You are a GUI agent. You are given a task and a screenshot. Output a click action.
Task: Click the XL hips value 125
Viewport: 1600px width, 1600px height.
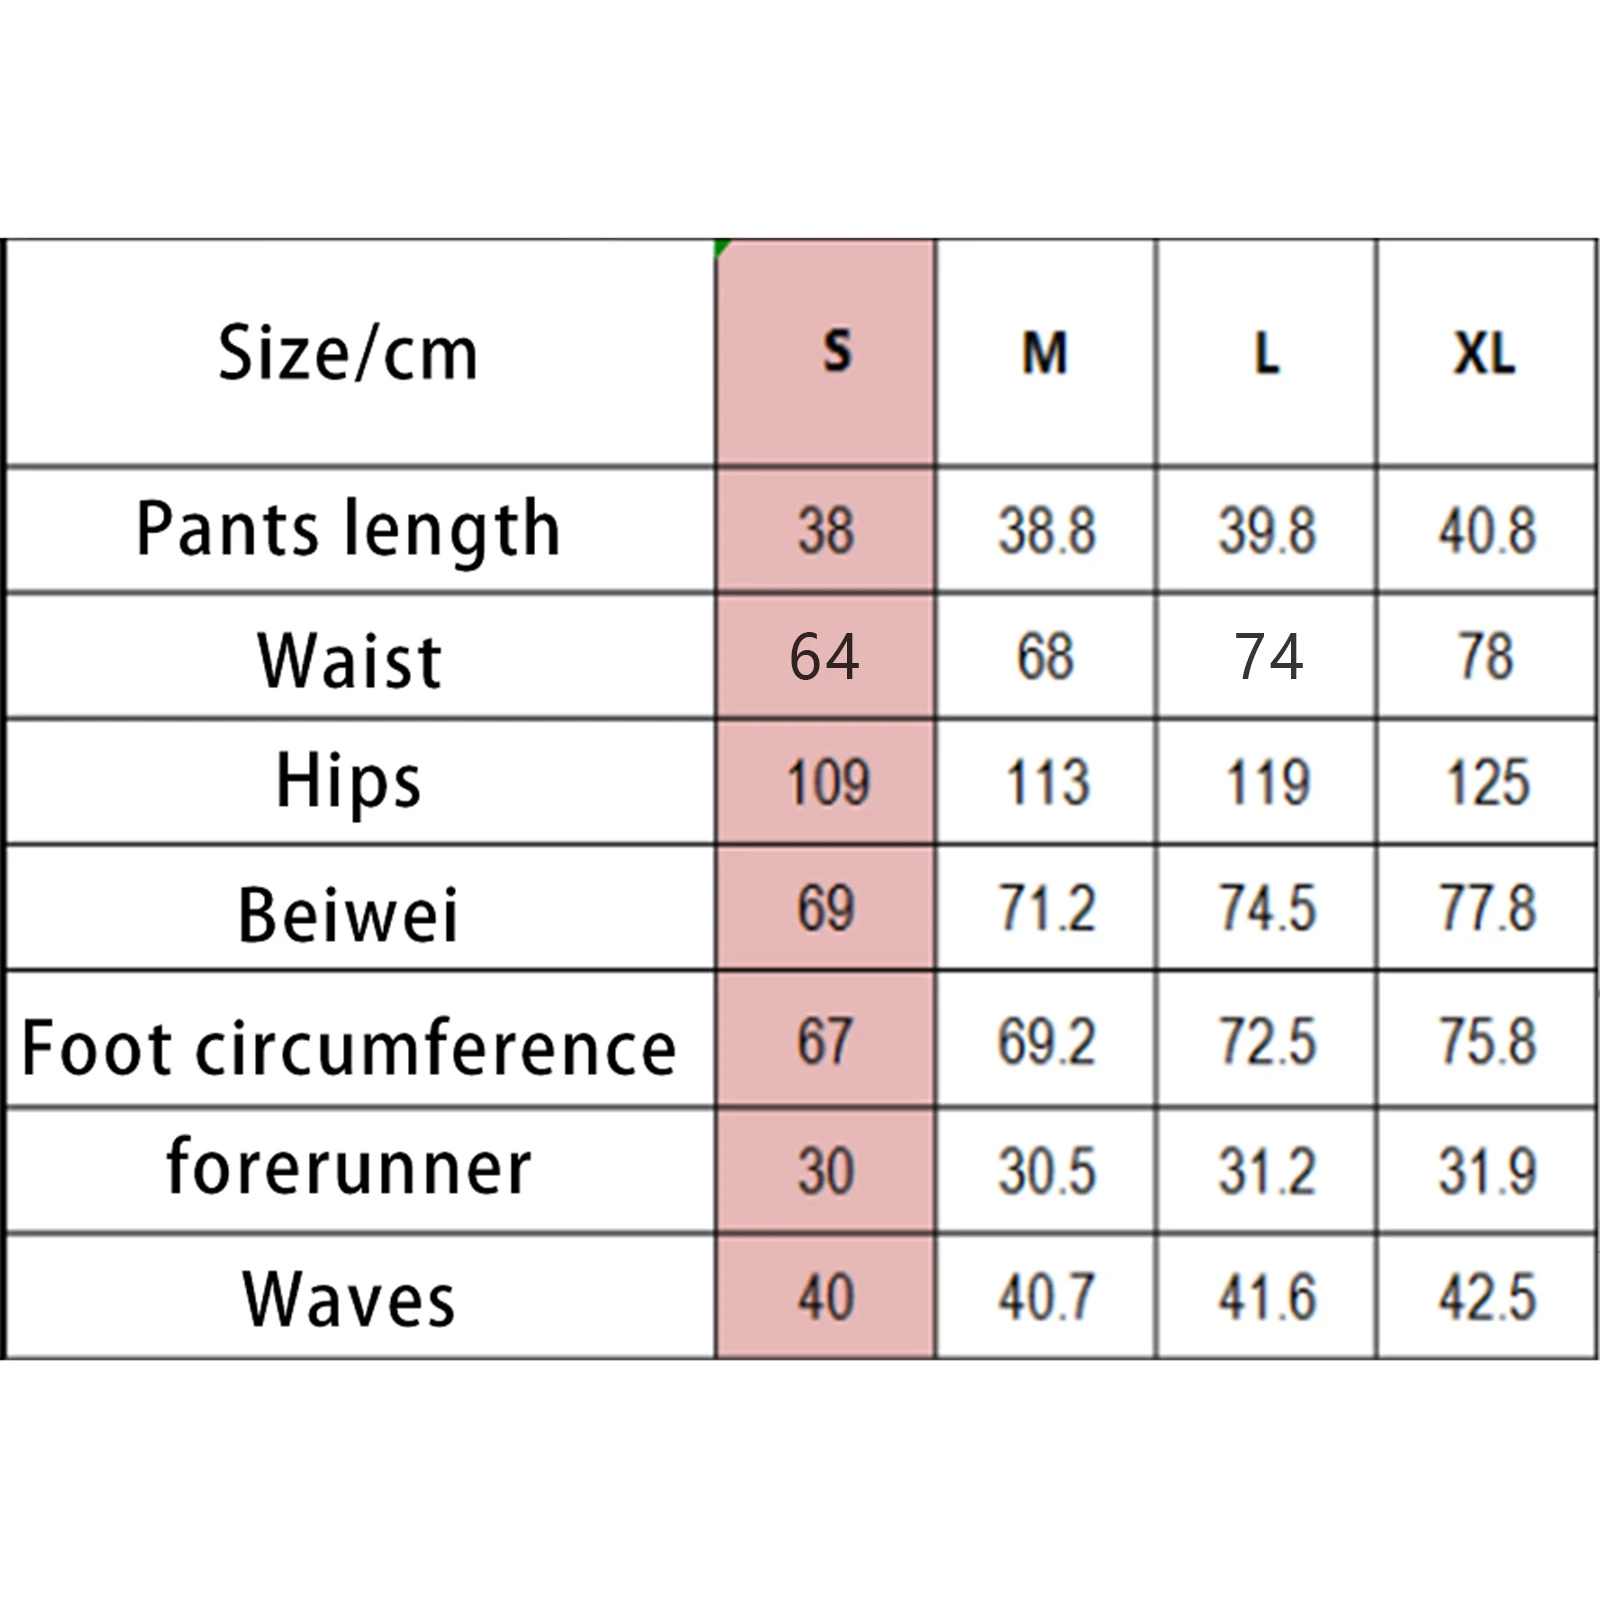(x=1487, y=782)
